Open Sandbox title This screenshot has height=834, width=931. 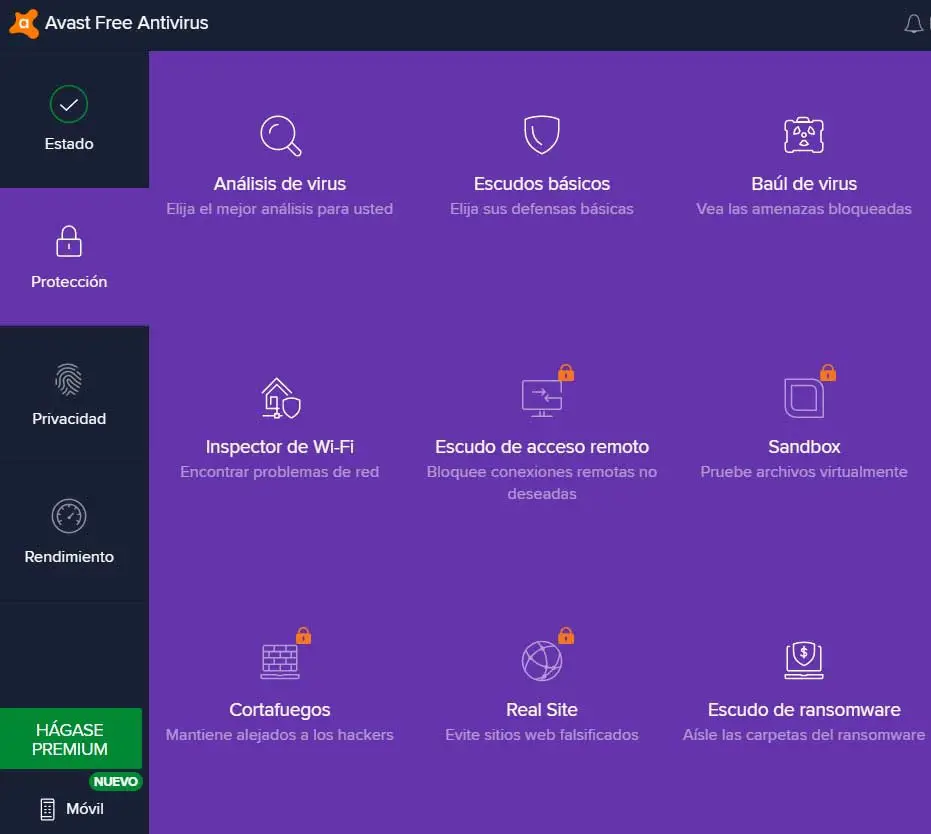[804, 446]
